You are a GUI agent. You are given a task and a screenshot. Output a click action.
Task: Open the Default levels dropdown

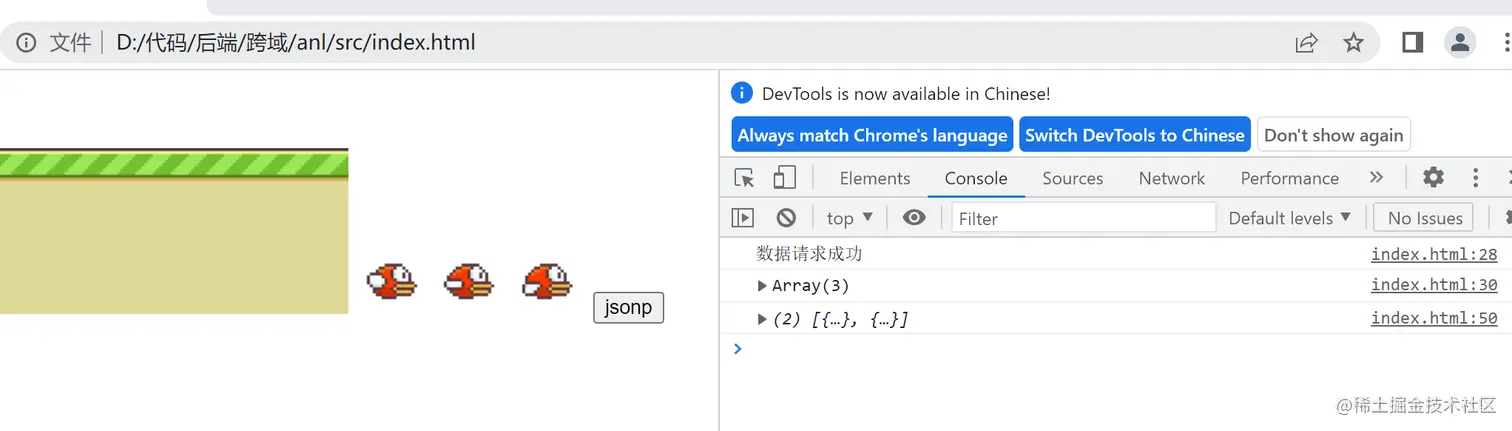[1289, 218]
